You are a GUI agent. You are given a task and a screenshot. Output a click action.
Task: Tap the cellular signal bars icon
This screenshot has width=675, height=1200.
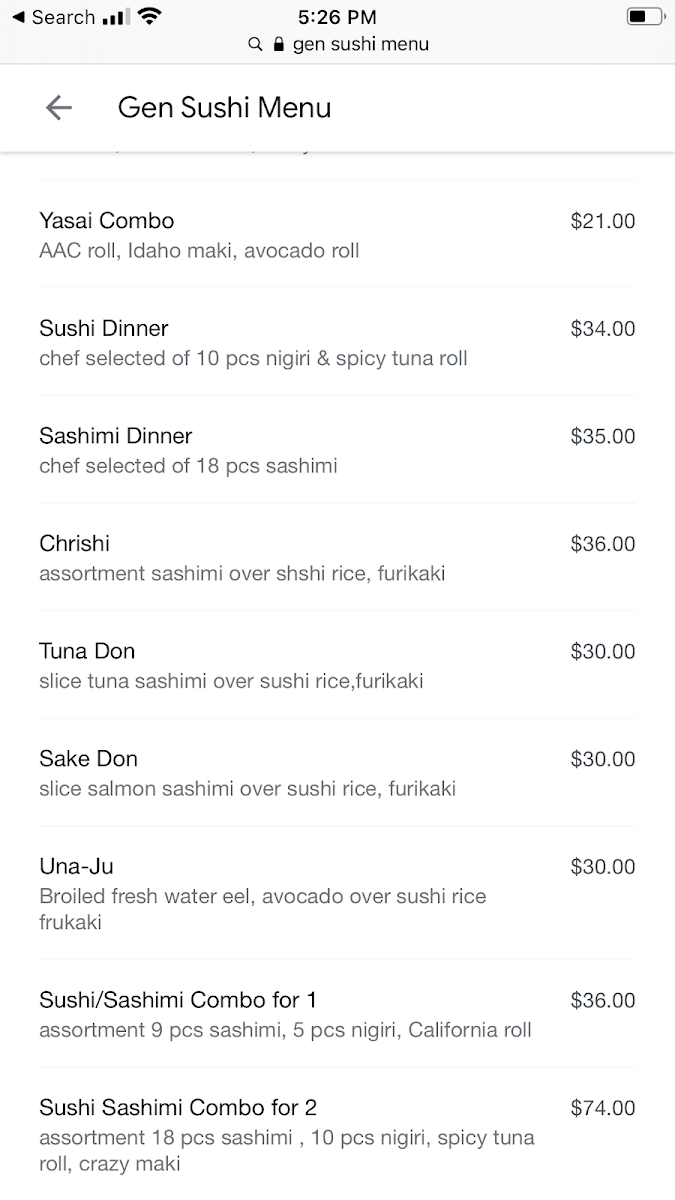[116, 17]
